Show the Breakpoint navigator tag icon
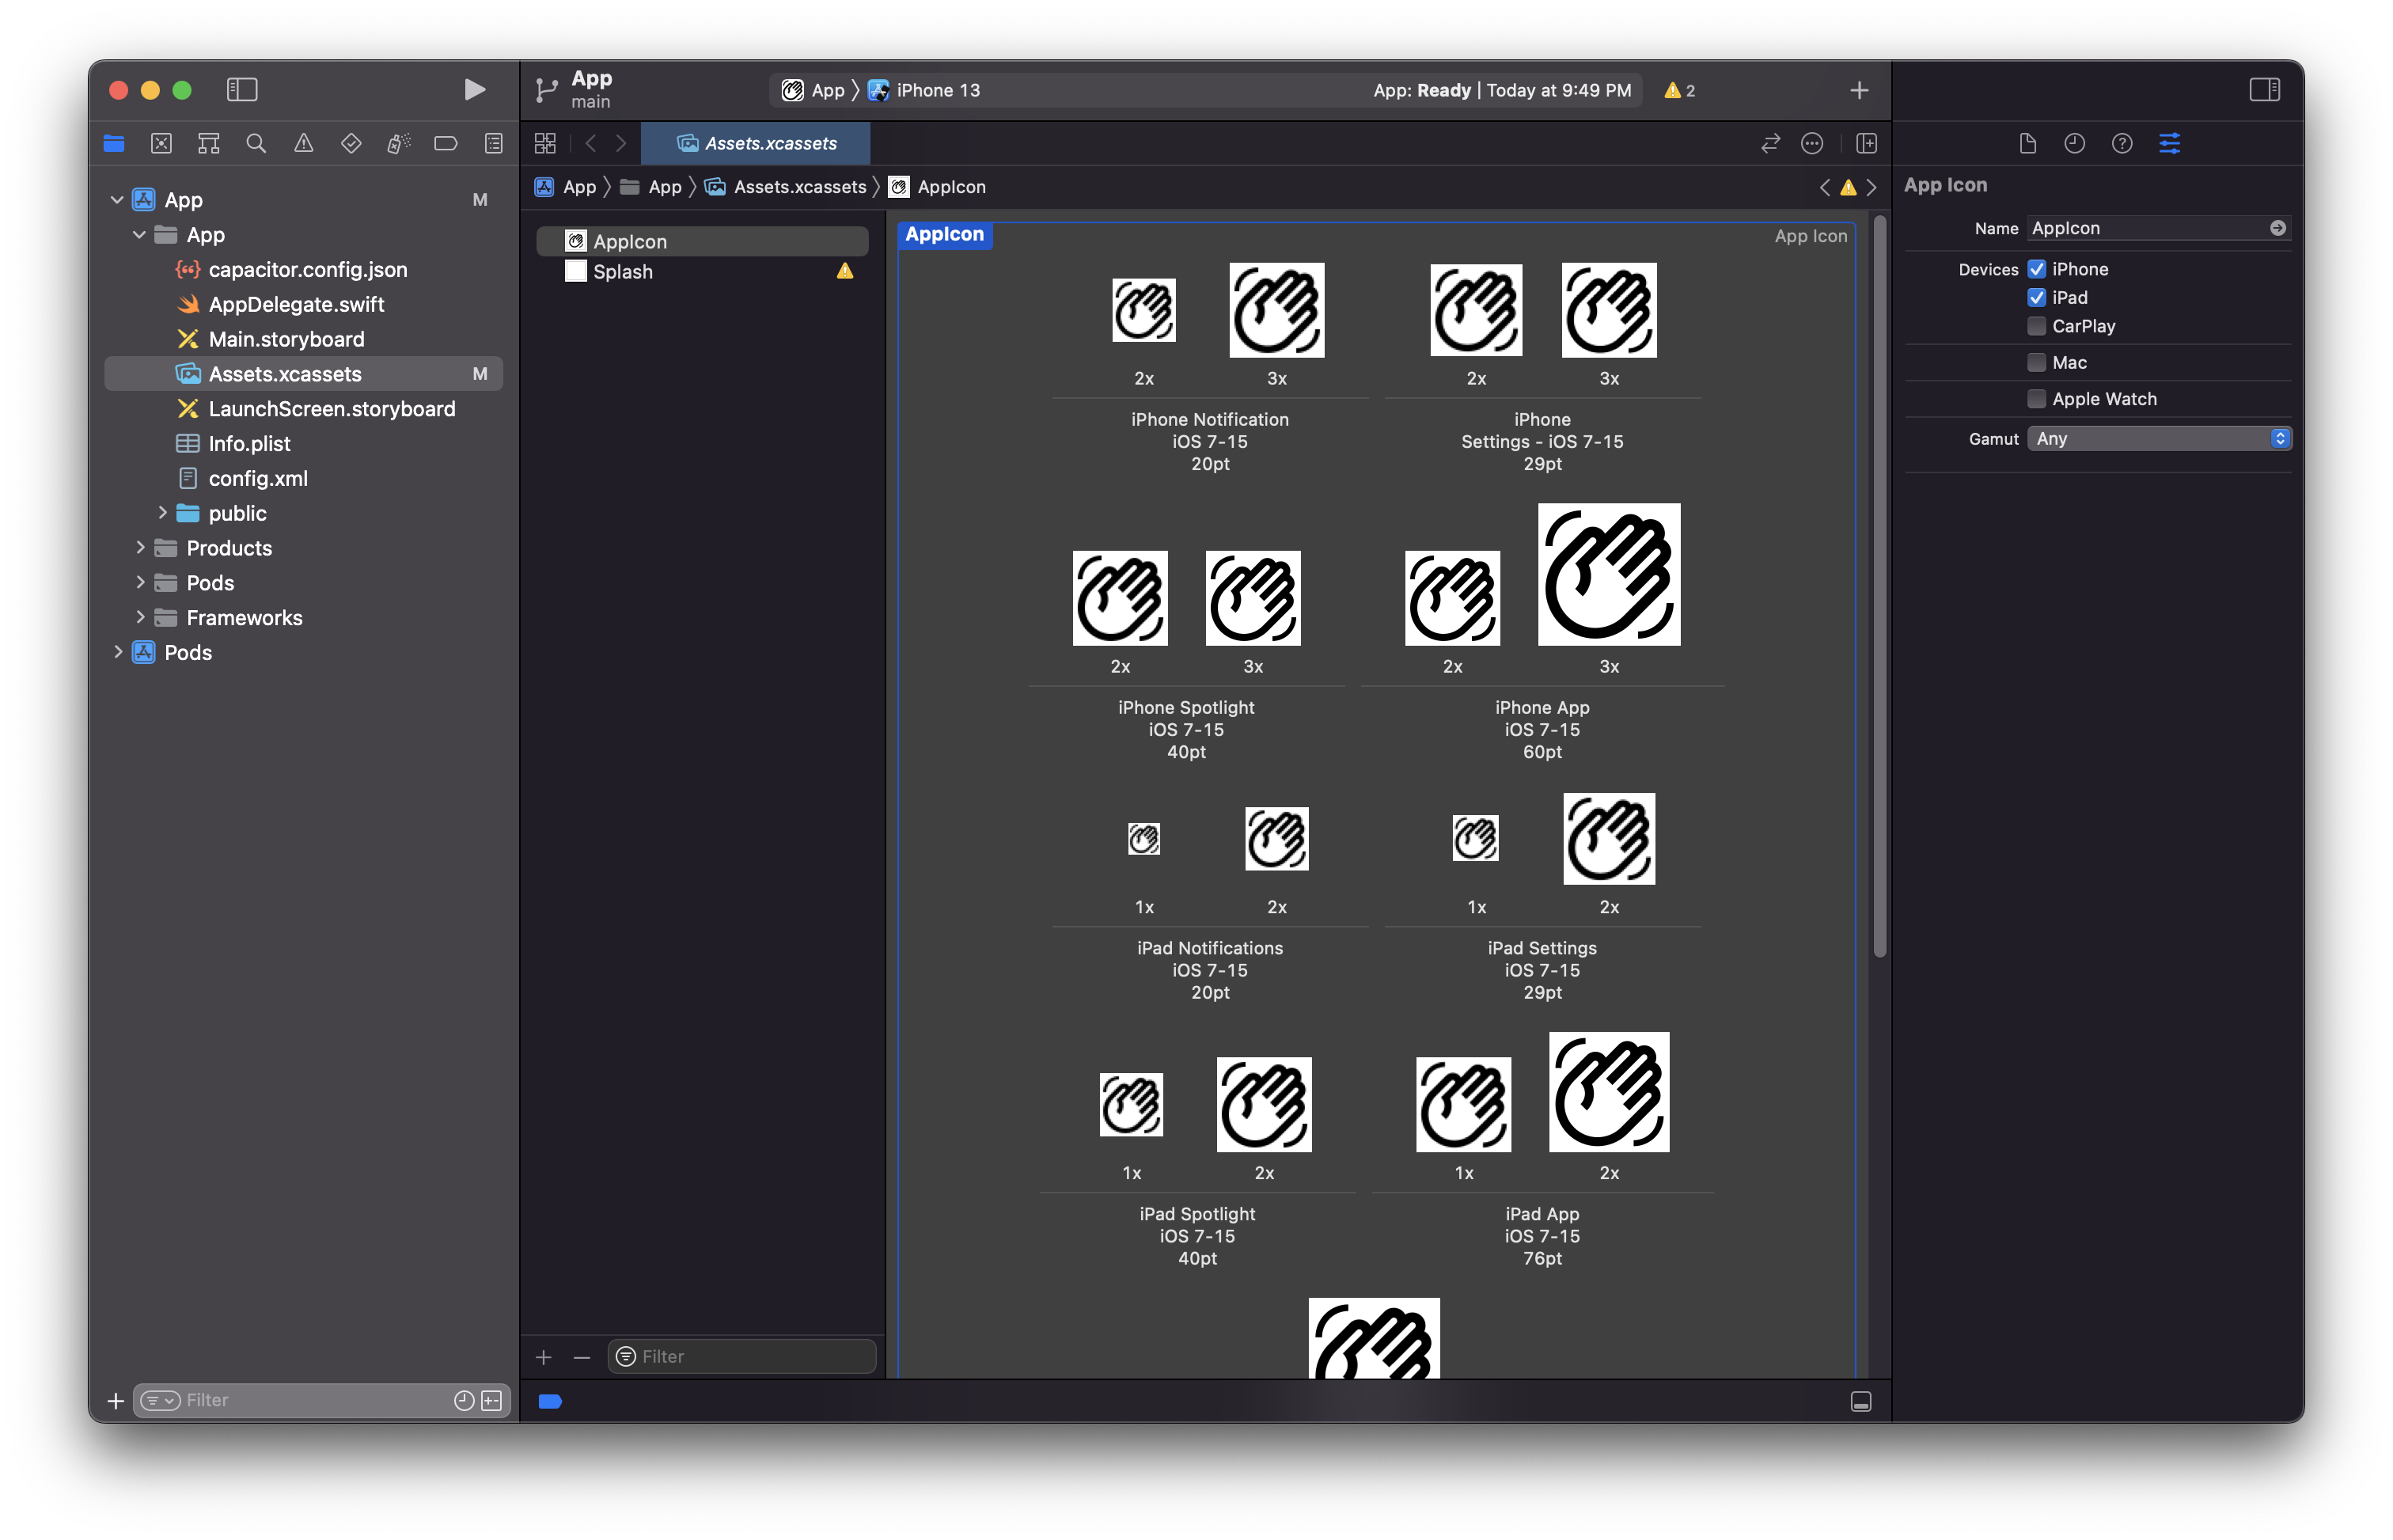The width and height of the screenshot is (2393, 1540). pyautogui.click(x=445, y=143)
